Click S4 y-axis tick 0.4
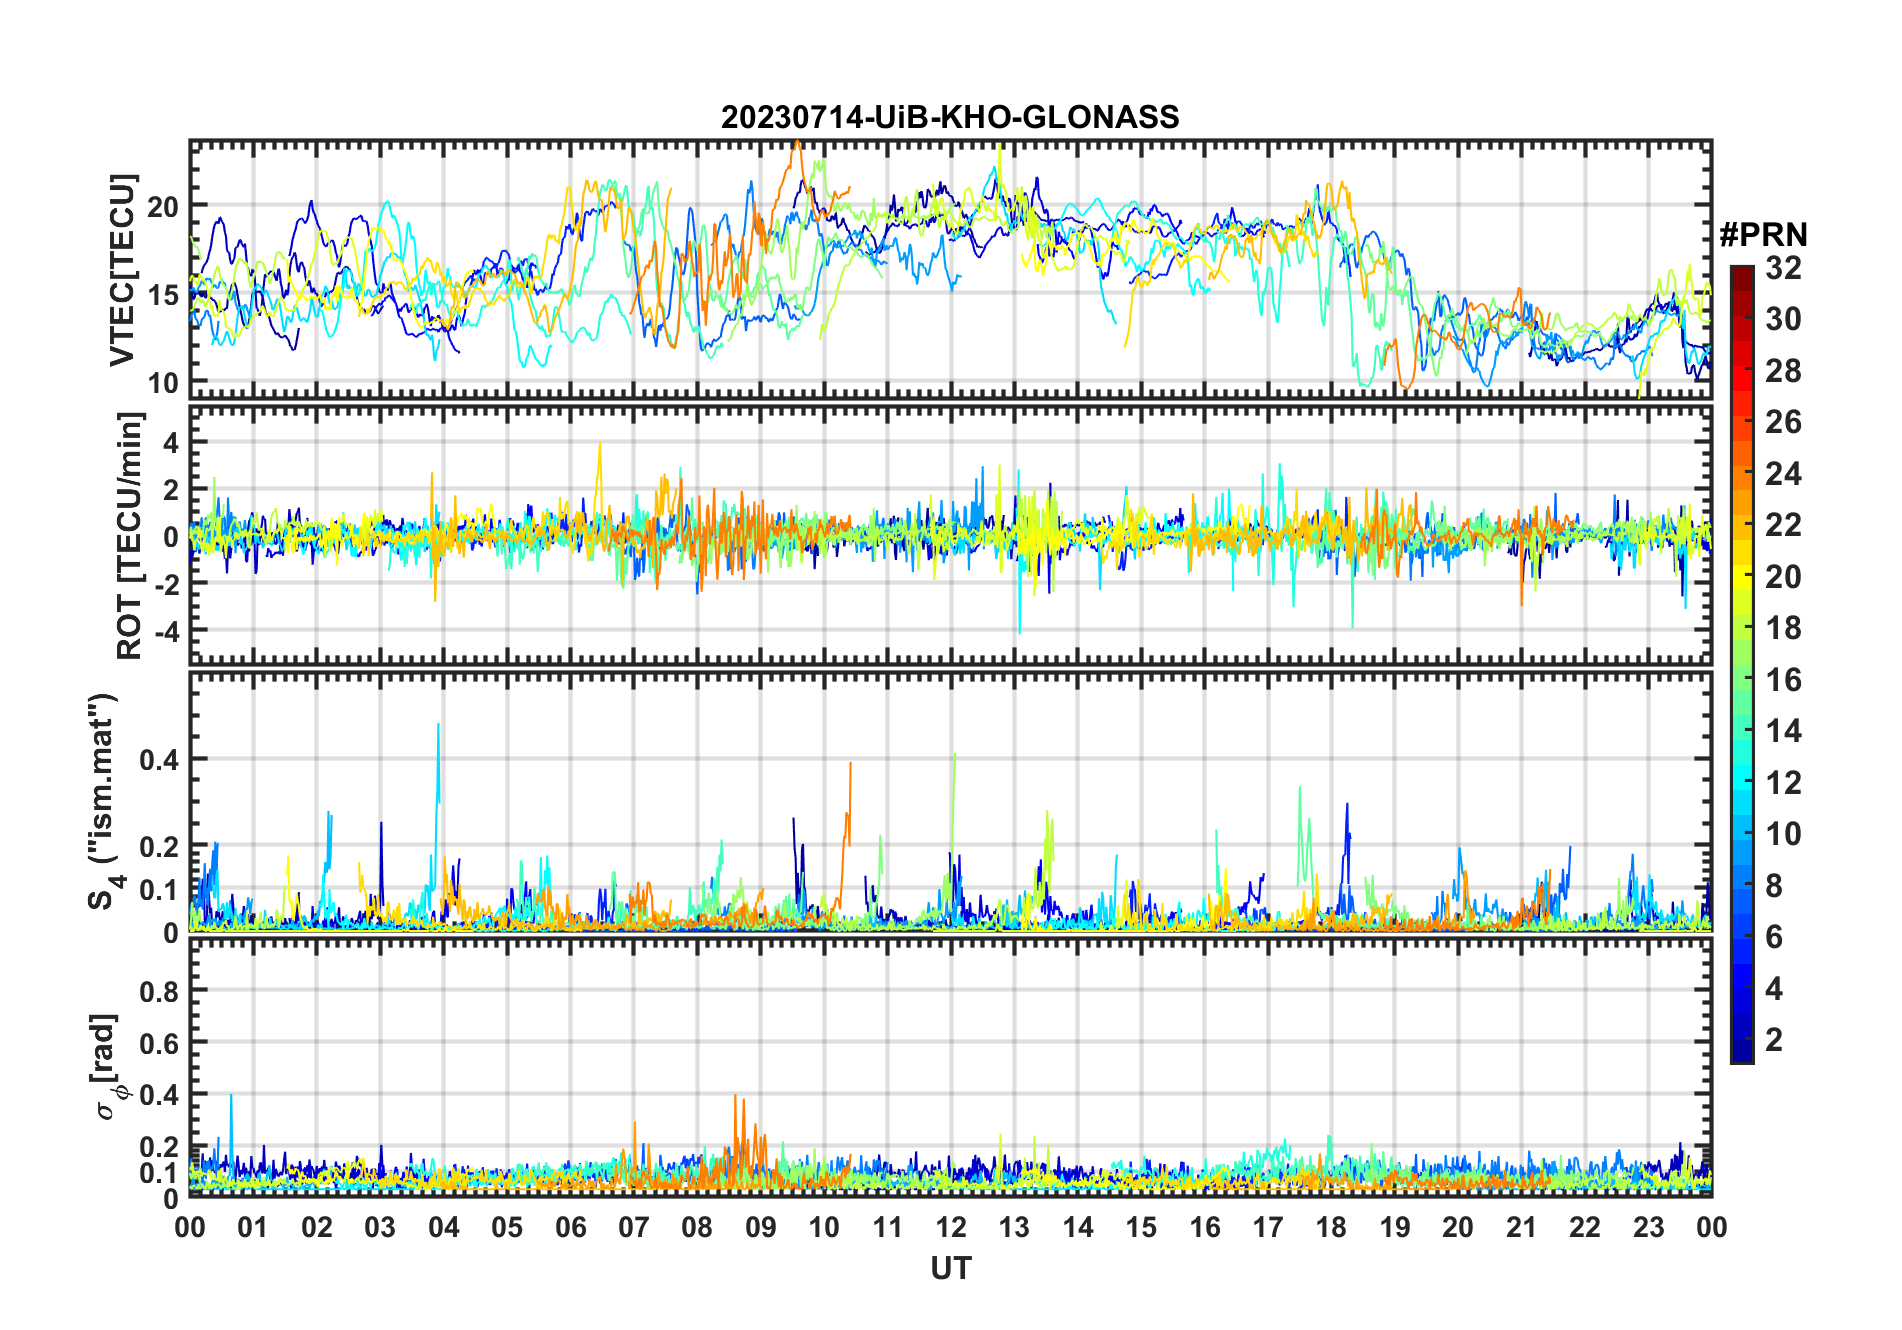Screen dimensions: 1902x1330 coord(160,759)
